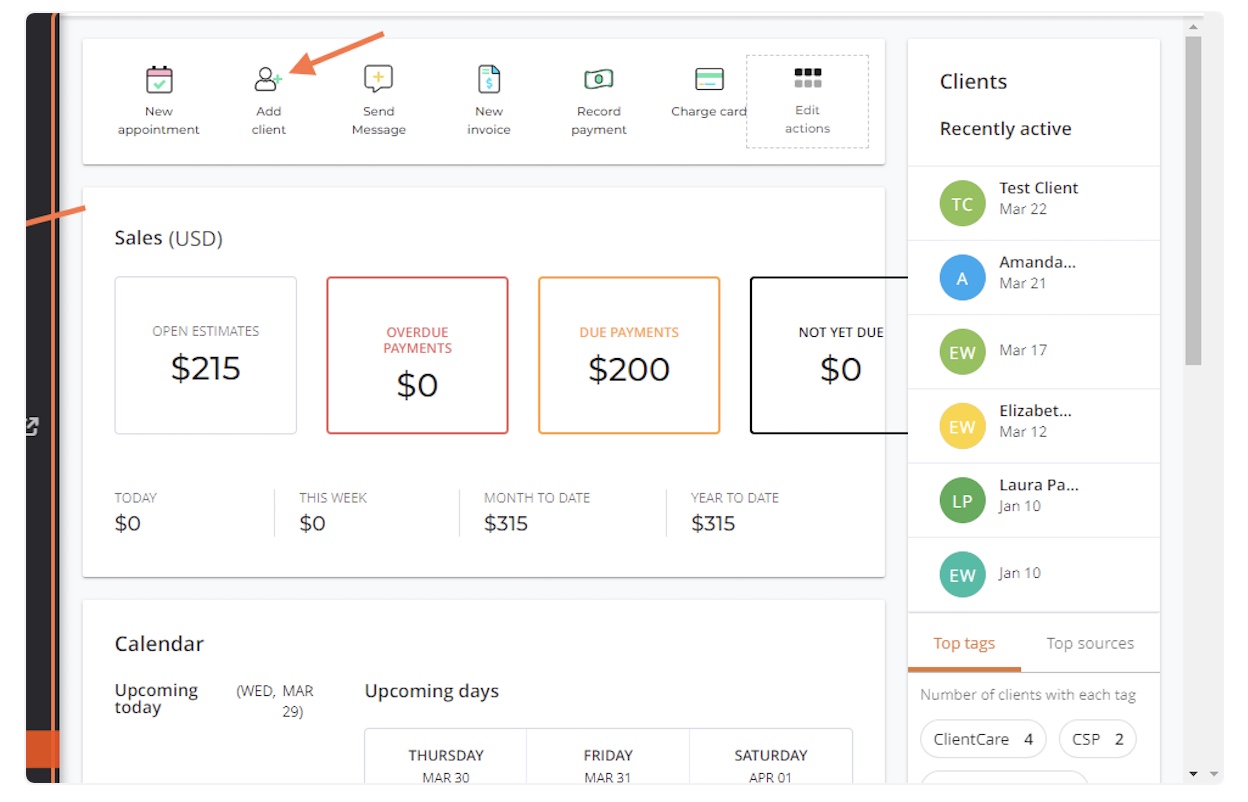Click Elizabeth's yellow EW avatar
The image size is (1248, 802).
click(x=962, y=426)
